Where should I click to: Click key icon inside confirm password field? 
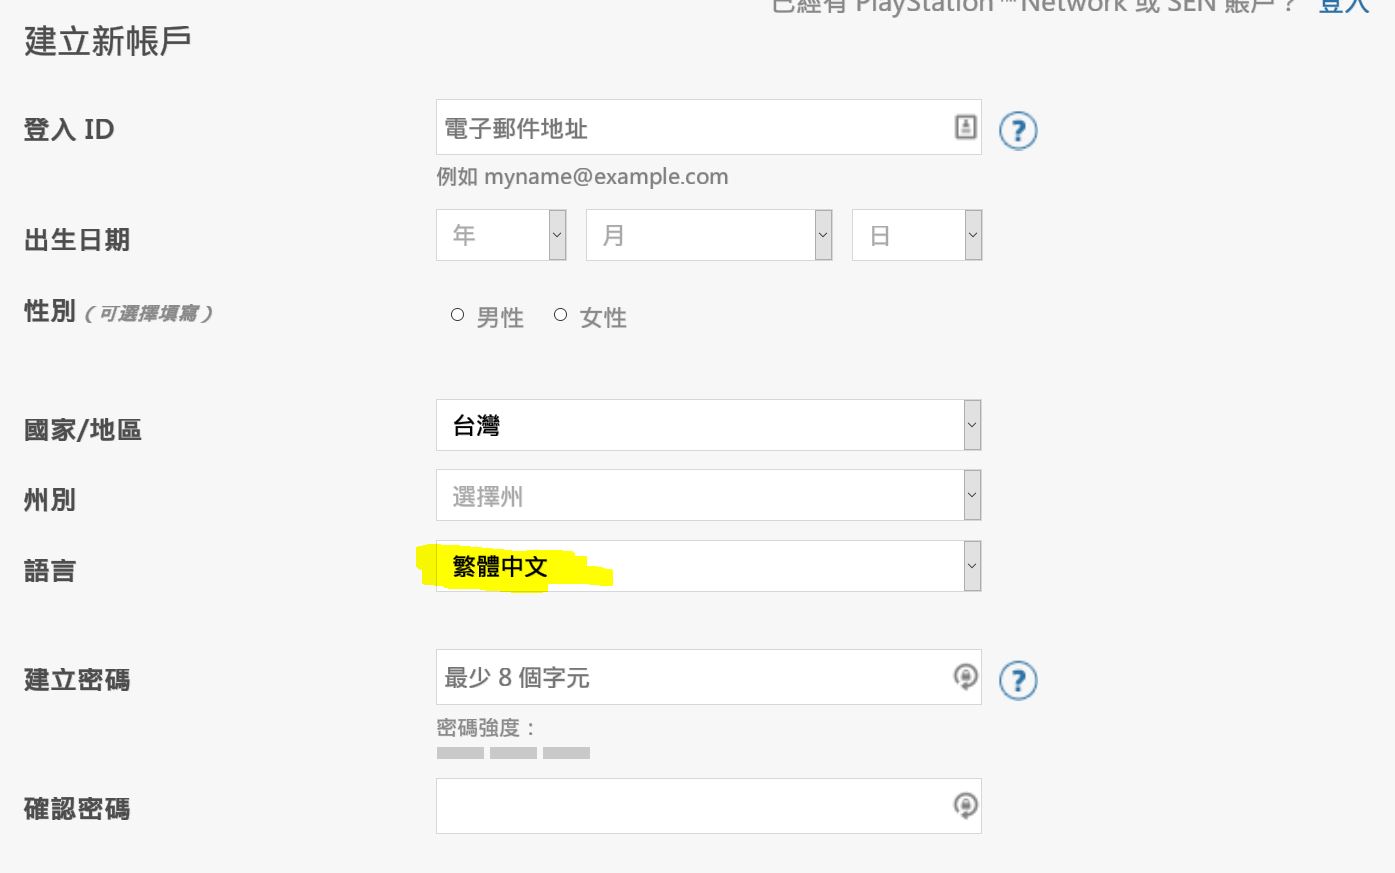coord(965,806)
